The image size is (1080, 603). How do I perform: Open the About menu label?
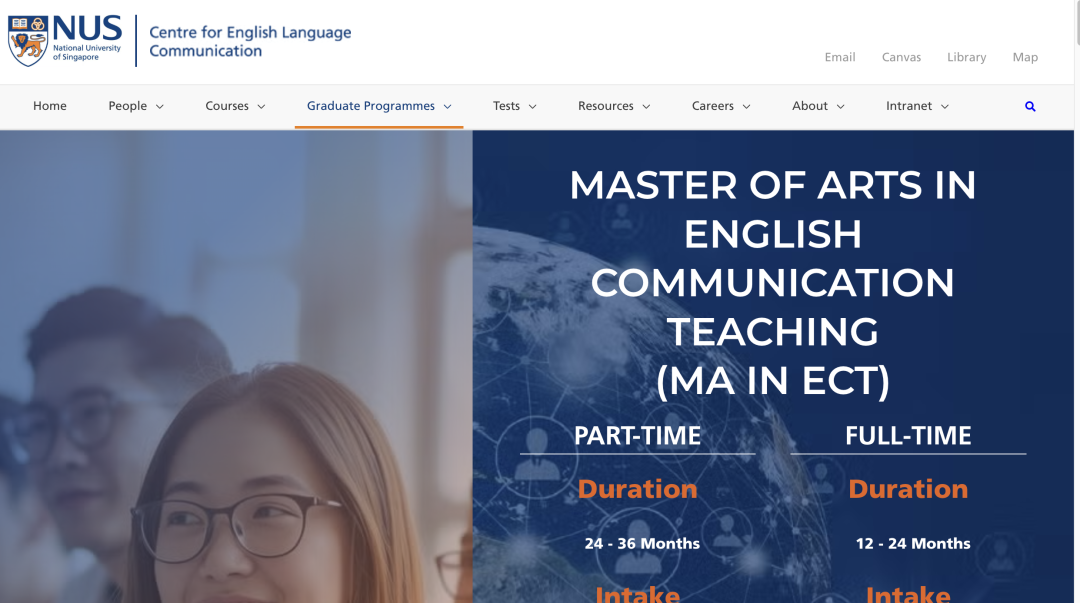pos(809,106)
